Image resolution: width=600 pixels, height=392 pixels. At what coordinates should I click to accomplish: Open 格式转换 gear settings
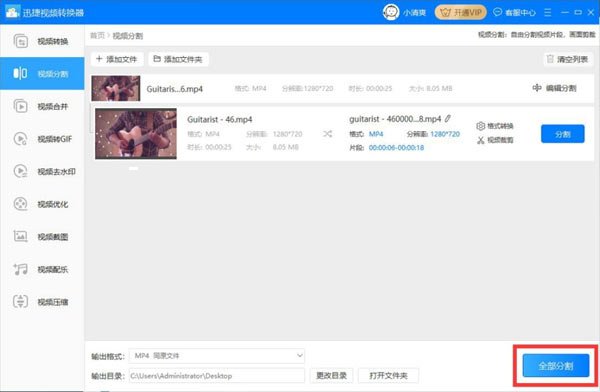coord(495,126)
